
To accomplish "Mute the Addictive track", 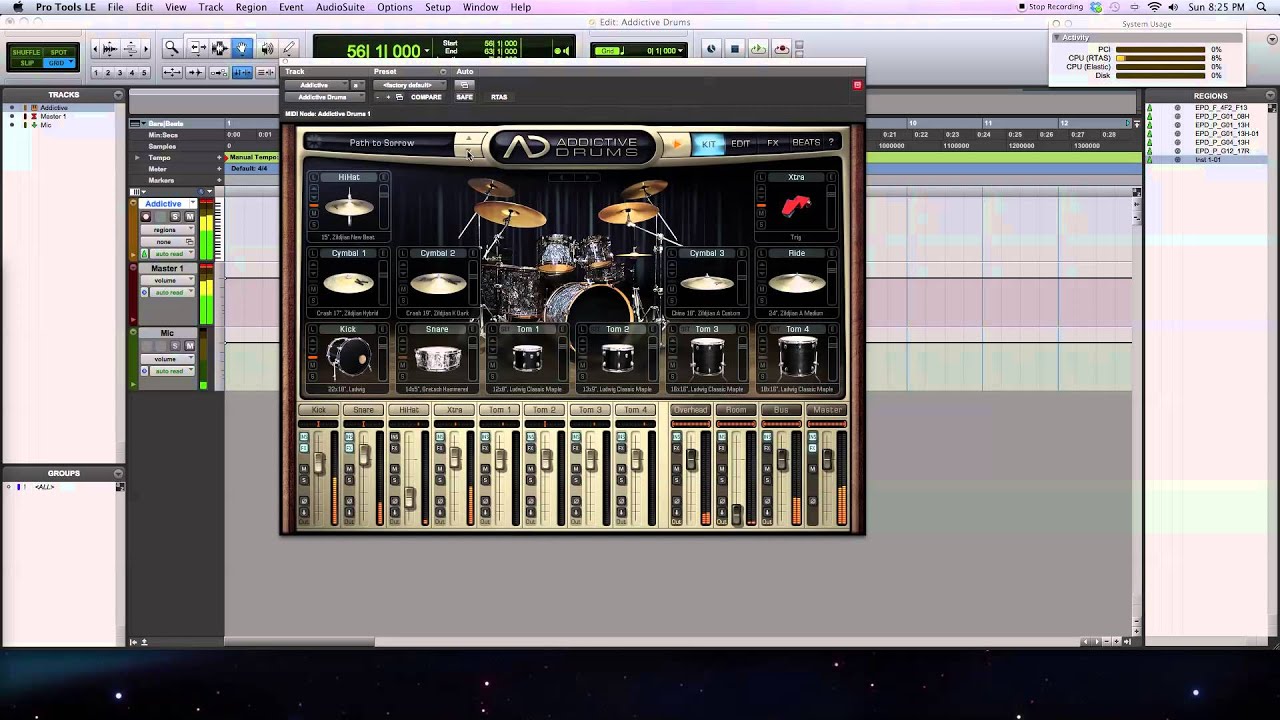I will (x=189, y=217).
